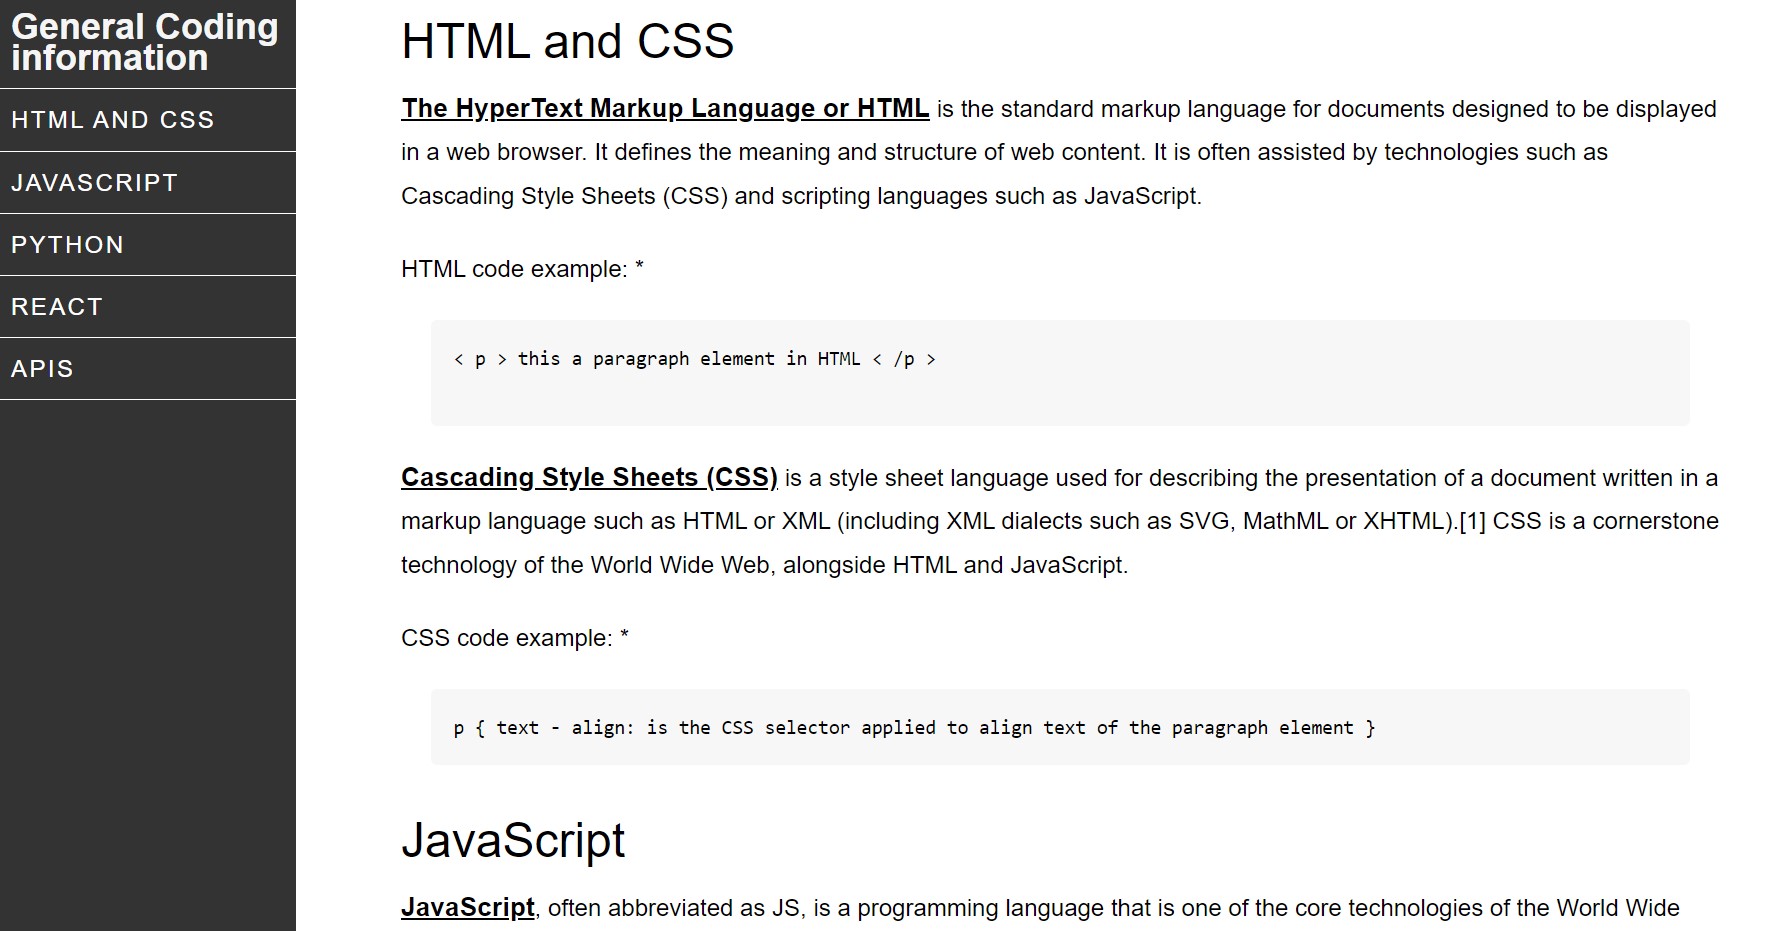Viewport: 1765px width, 931px height.
Task: Click the CSS text-align code example block
Action: 1060,727
